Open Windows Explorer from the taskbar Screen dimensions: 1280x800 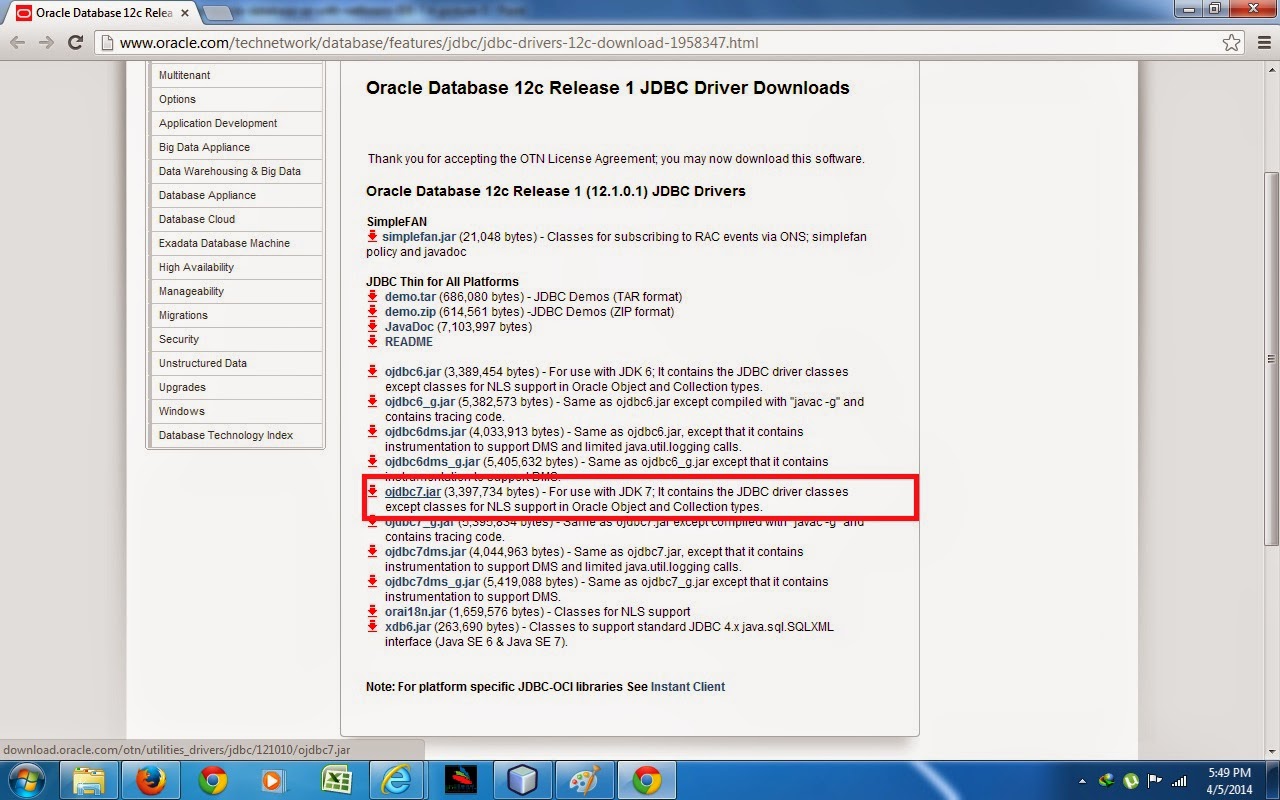coord(90,780)
